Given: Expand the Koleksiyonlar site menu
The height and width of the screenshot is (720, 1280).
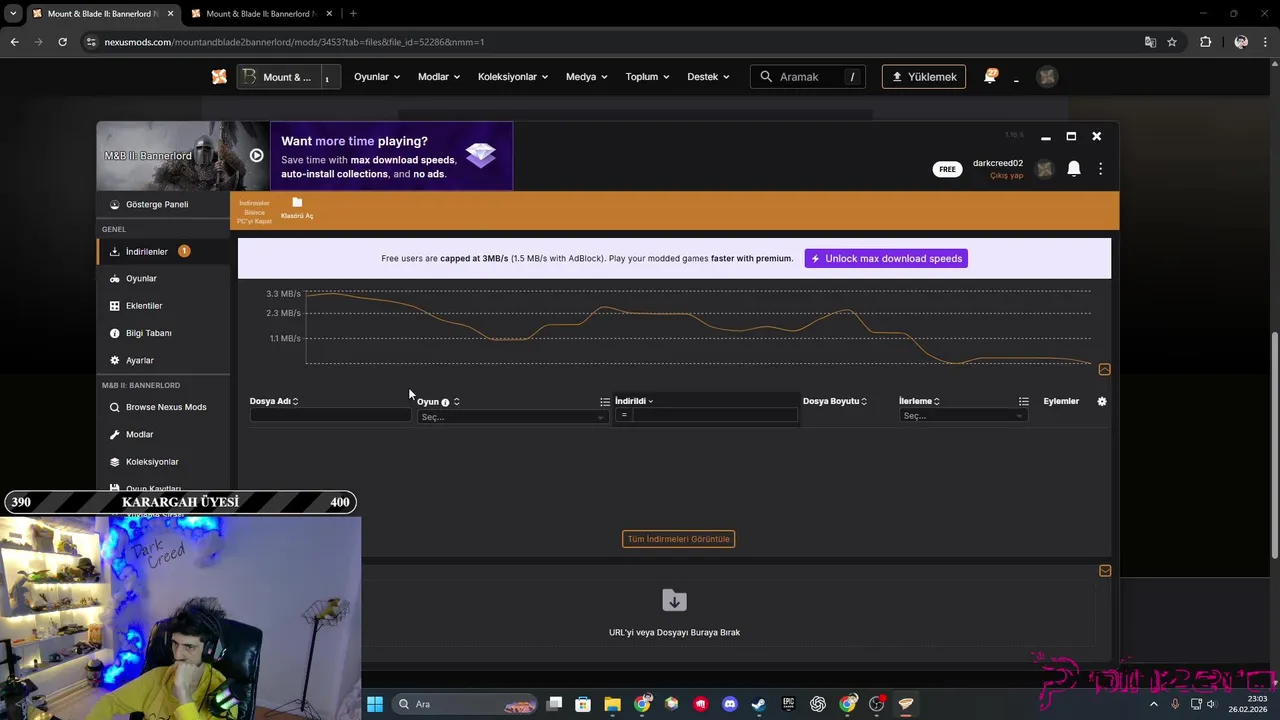Looking at the screenshot, I should [513, 77].
